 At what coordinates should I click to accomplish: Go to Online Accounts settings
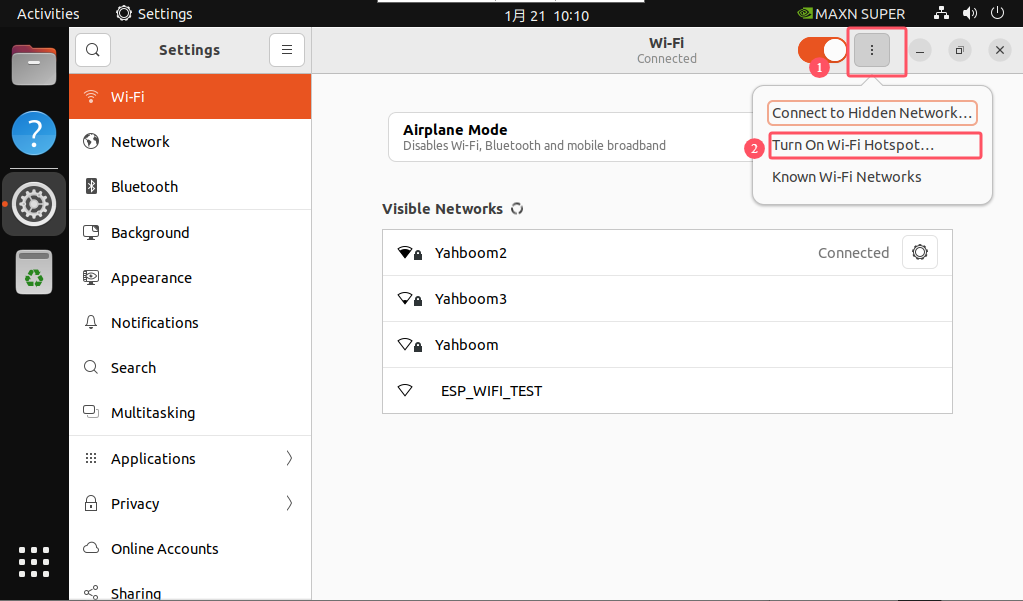190,548
